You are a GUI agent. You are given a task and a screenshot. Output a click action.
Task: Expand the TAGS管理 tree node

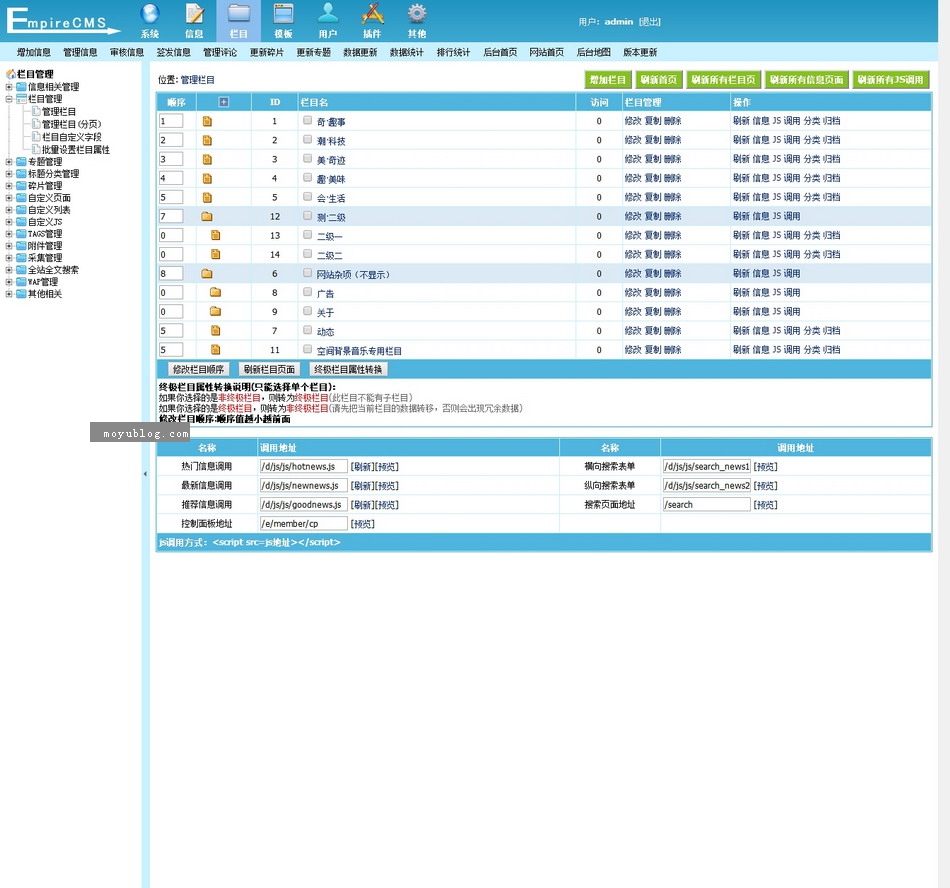pyautogui.click(x=9, y=234)
